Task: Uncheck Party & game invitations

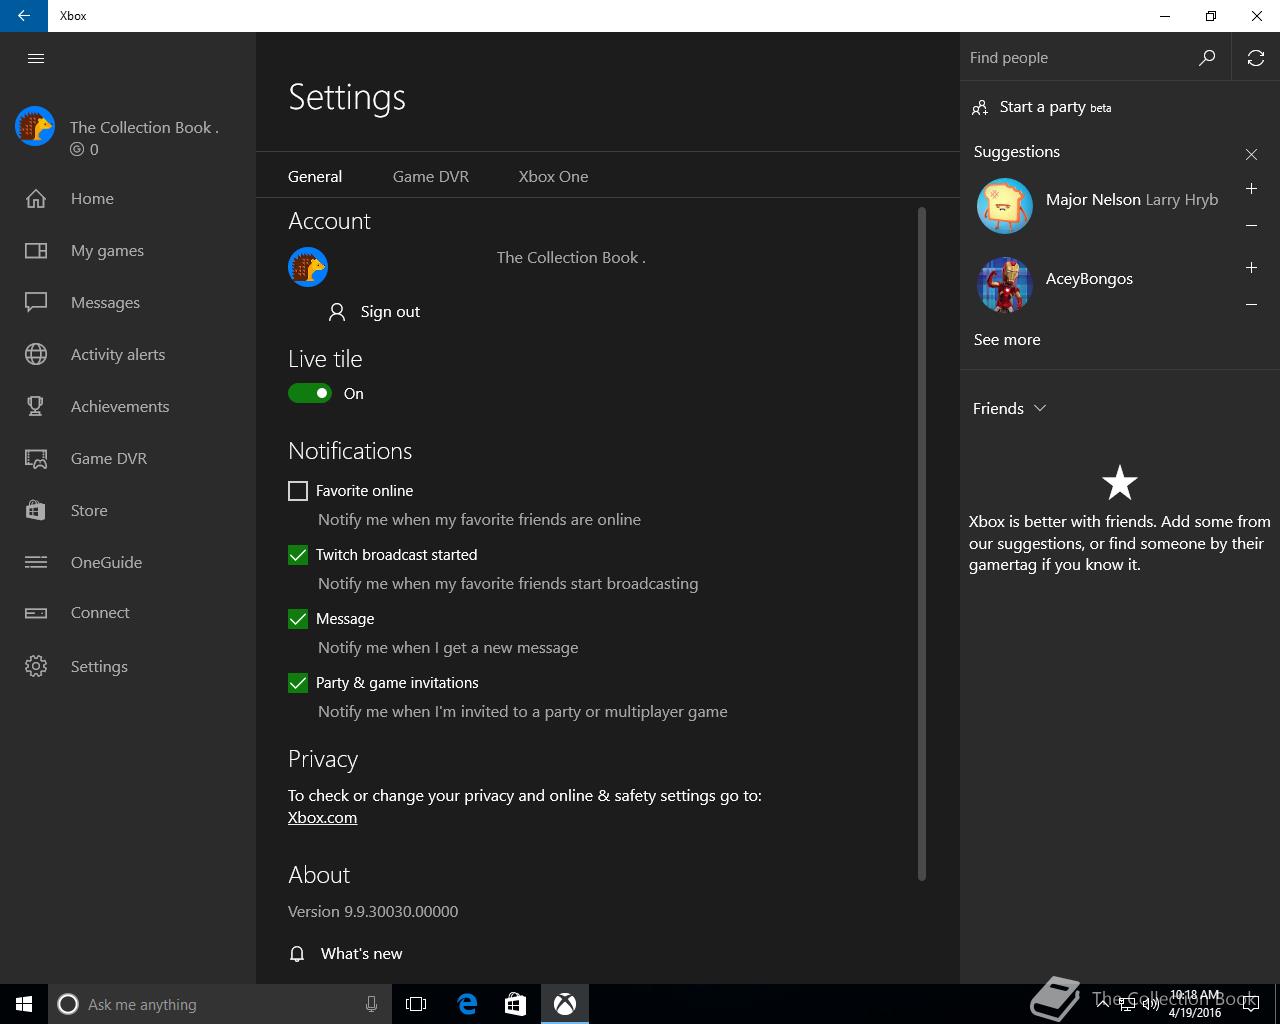Action: click(298, 683)
